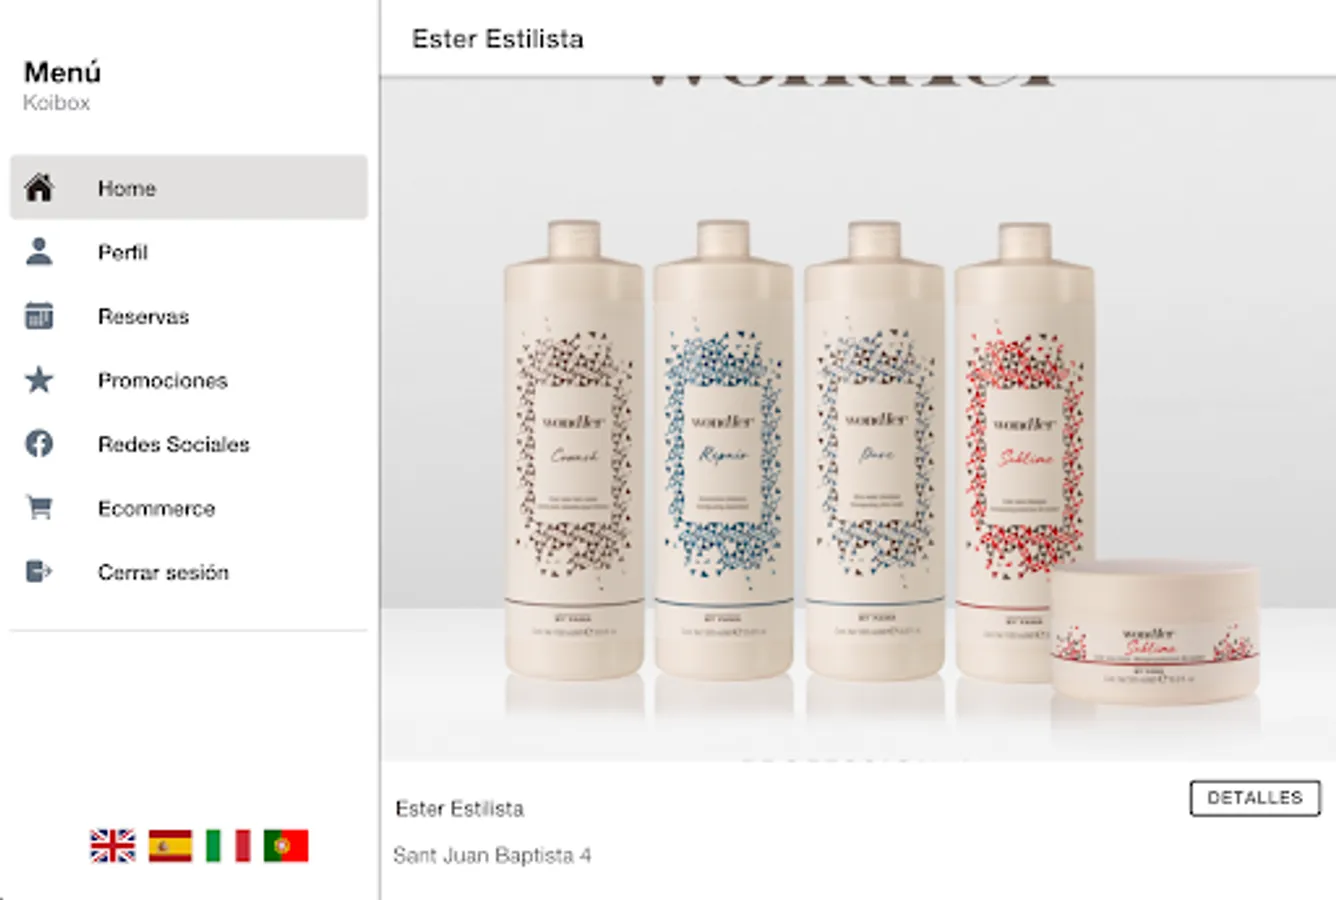
Task: Click the Ester Estilista salon name
Action: click(x=459, y=808)
